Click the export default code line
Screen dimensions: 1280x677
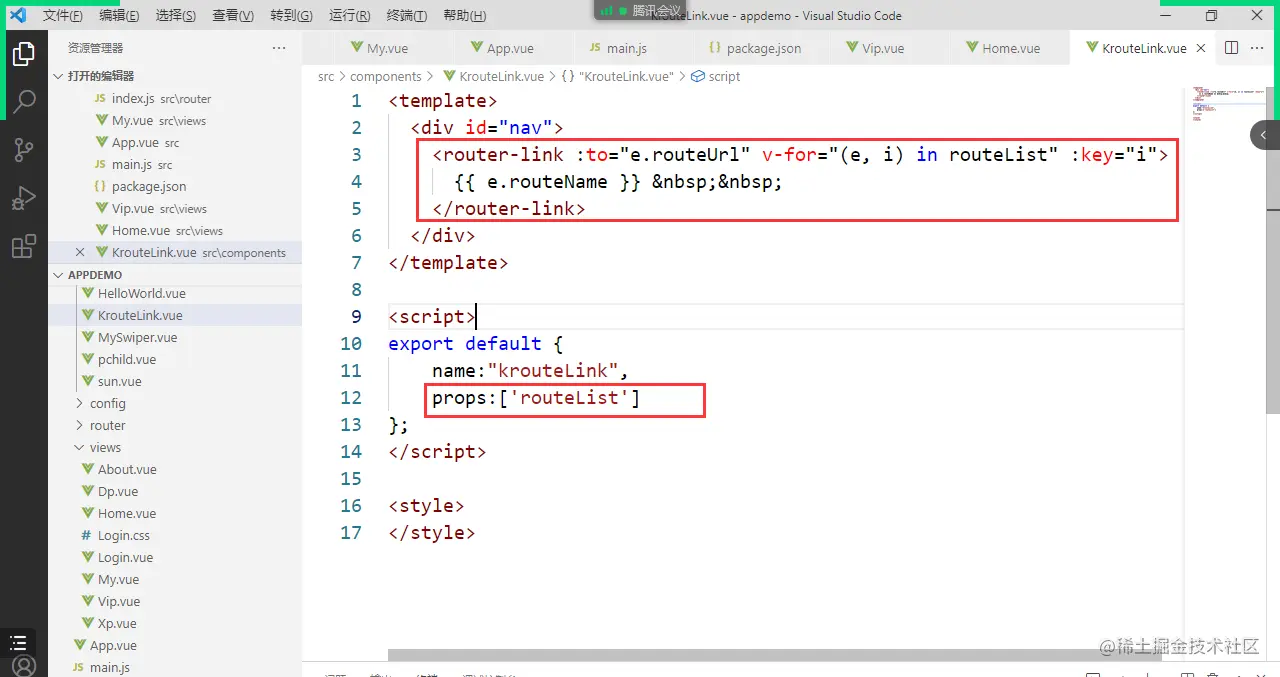(476, 344)
